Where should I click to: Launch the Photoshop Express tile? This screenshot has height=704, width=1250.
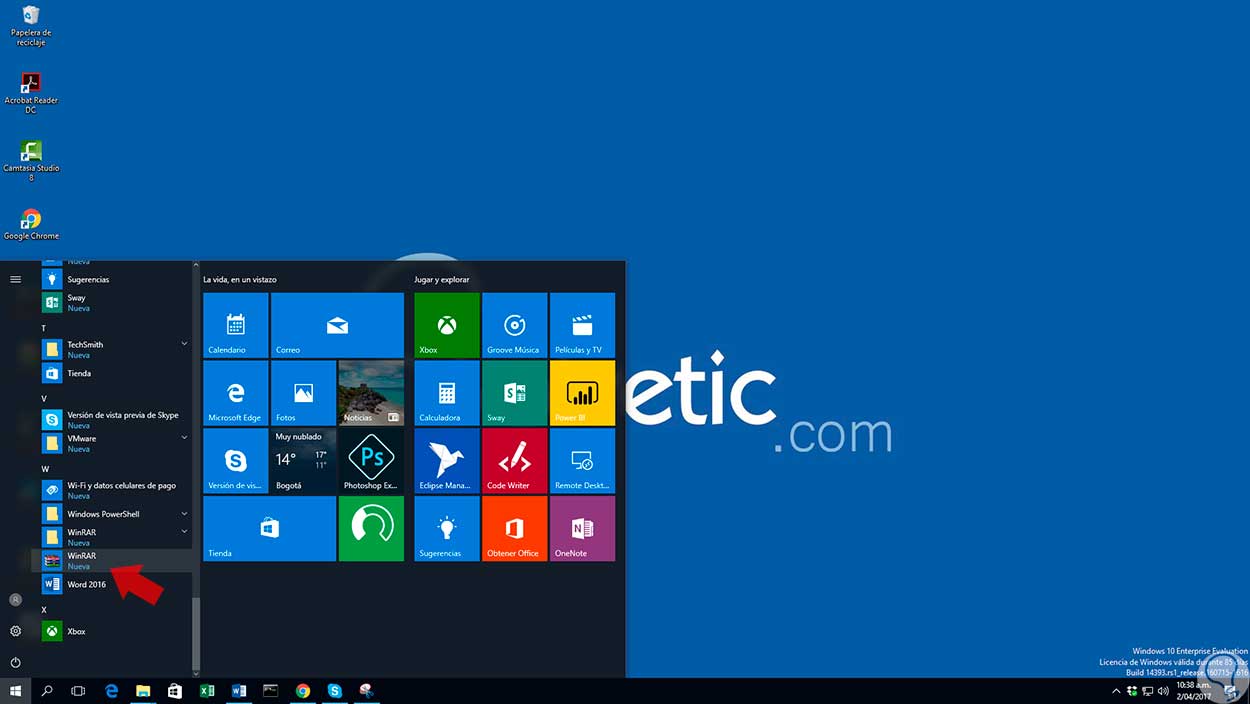pos(371,461)
